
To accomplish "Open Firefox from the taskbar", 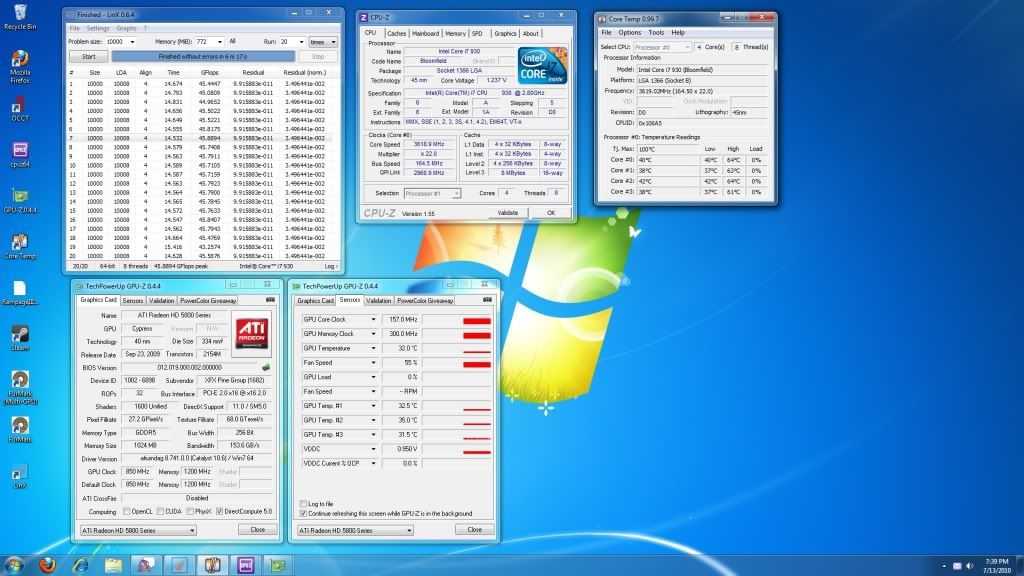I will point(47,565).
